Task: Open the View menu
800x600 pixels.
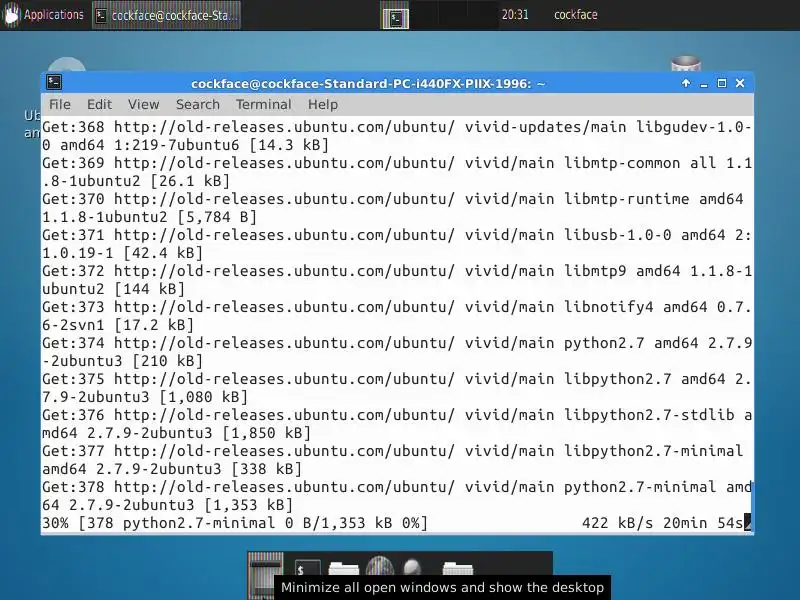Action: click(143, 105)
